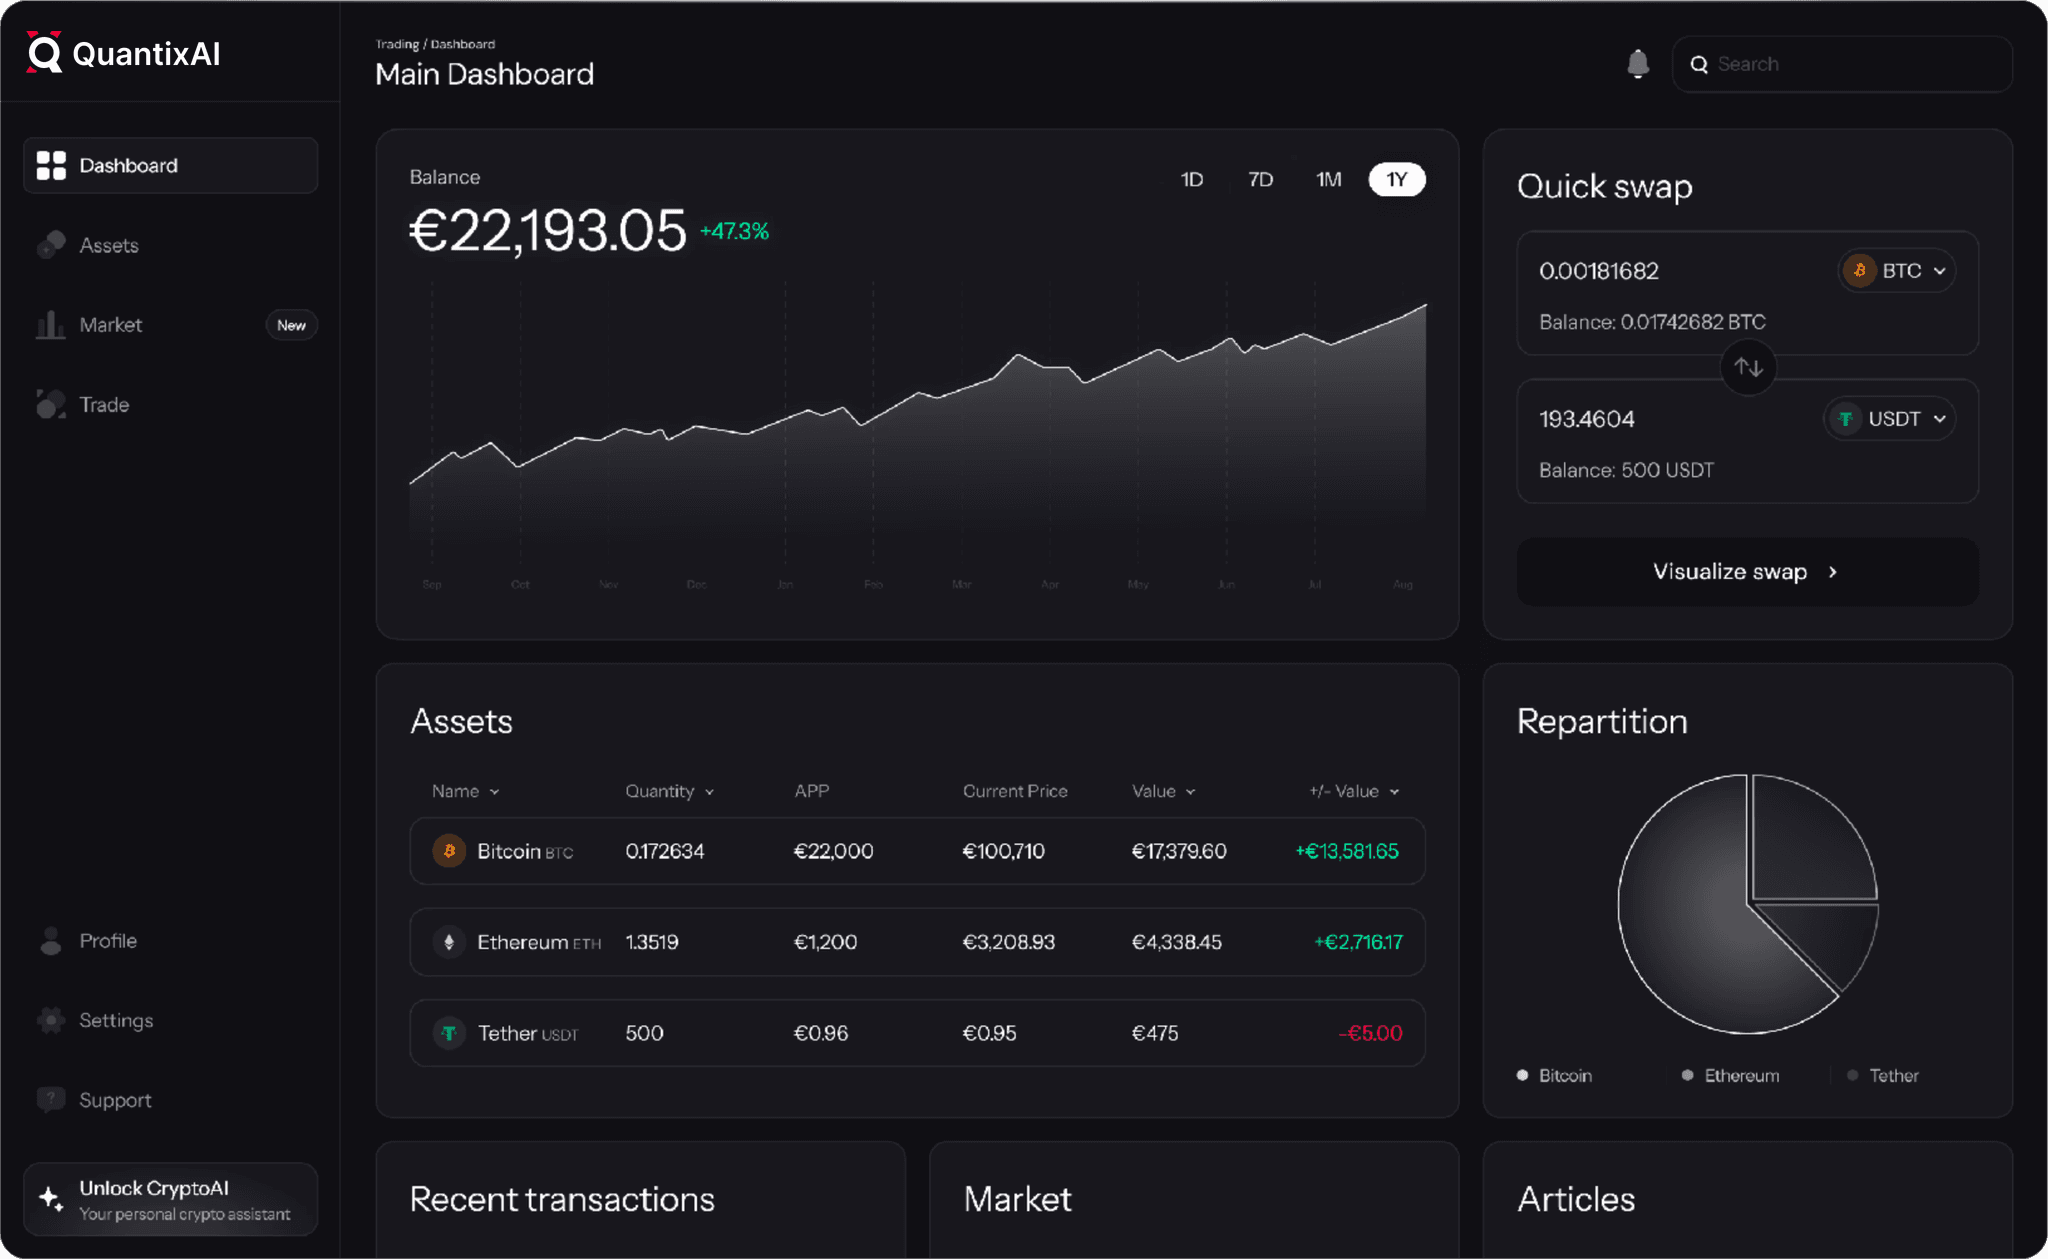The image size is (2048, 1259).
Task: Expand the Name column sort options
Action: (x=463, y=790)
